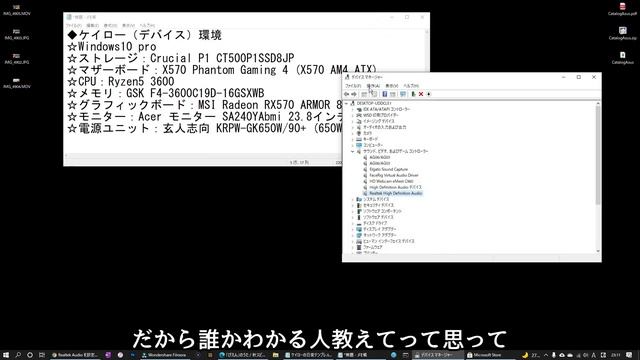Open CatalogAsus.pdf desktop icon

pos(622,9)
